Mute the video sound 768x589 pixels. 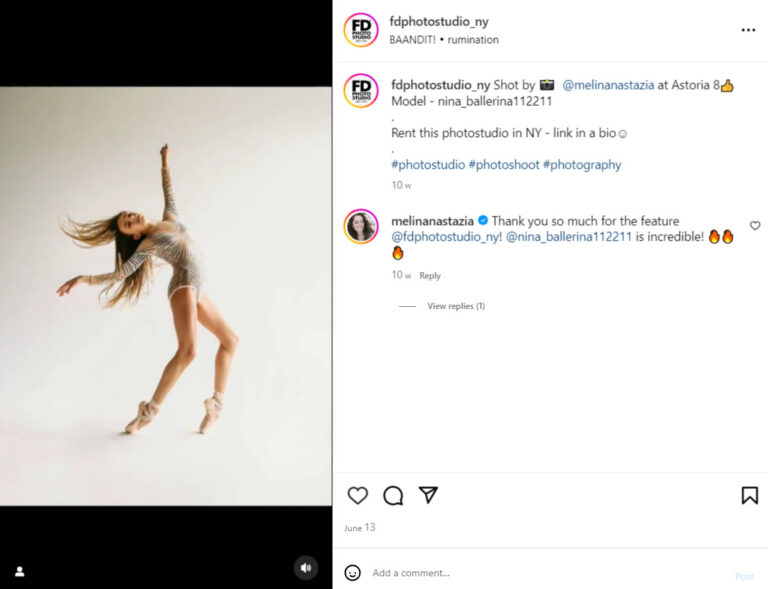[x=306, y=568]
